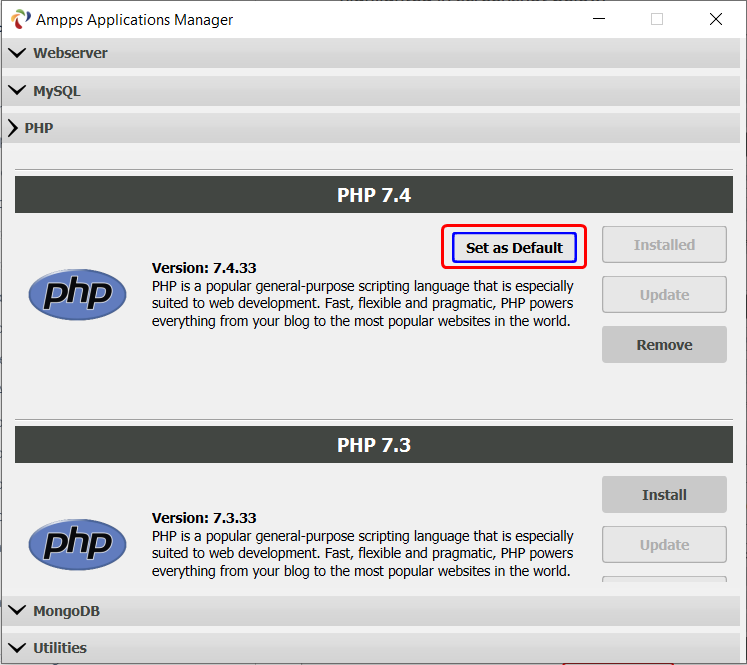Click the PHP 7.4 logo image
This screenshot has height=665, width=747.
point(78,294)
